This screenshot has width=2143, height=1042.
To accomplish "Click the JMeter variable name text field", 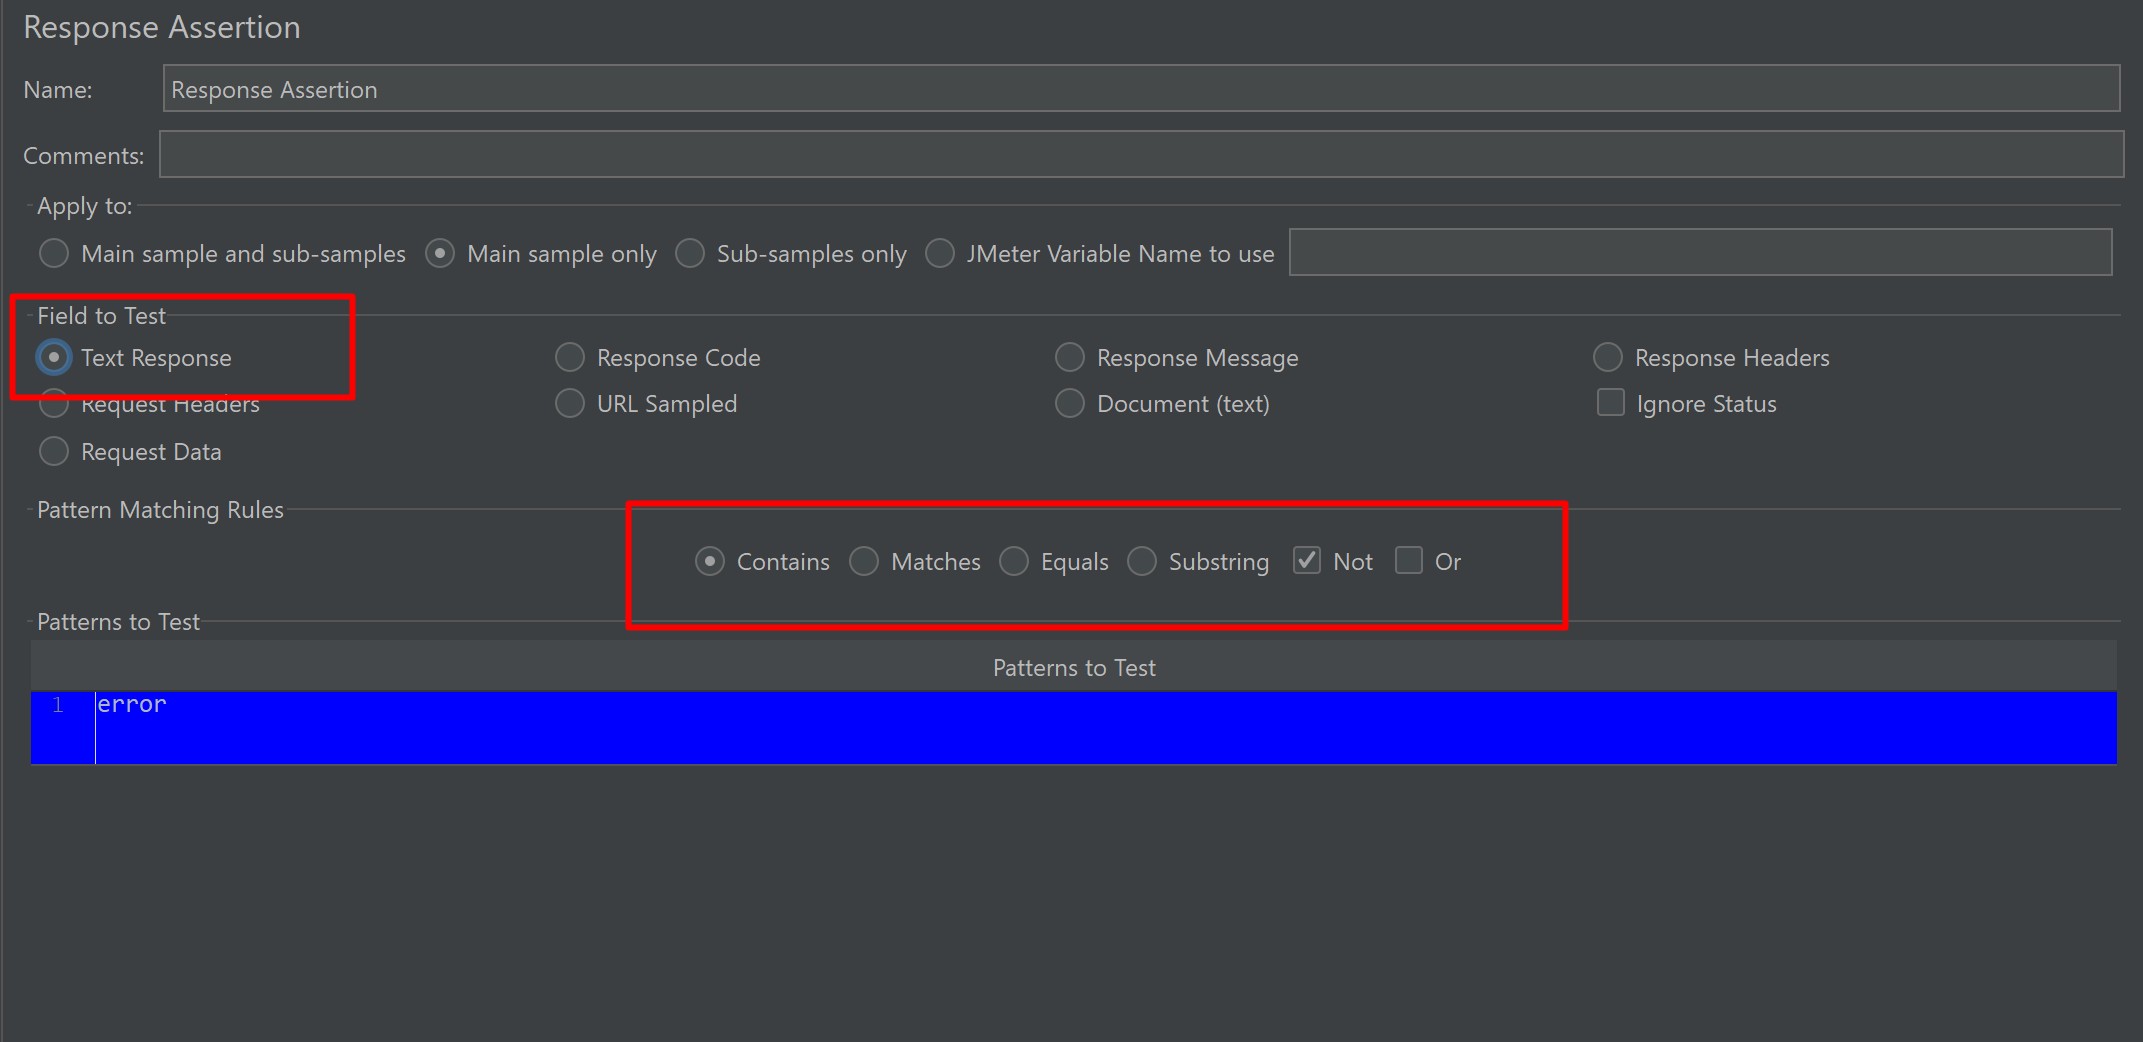I will pyautogui.click(x=1700, y=253).
